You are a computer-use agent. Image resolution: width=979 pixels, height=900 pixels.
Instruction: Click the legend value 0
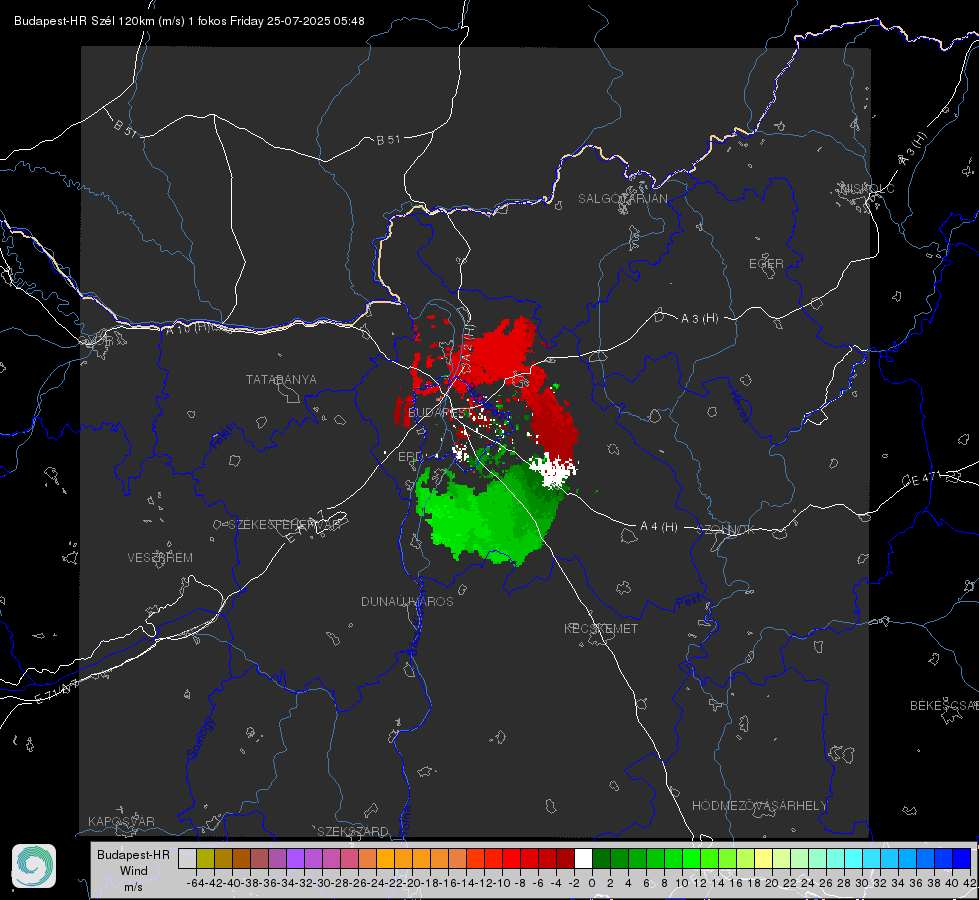point(592,883)
